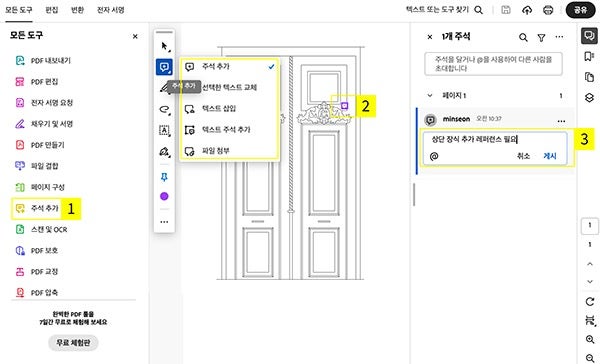The height and width of the screenshot is (364, 600).
Task: Click the zoom in icon
Action: coord(590,339)
